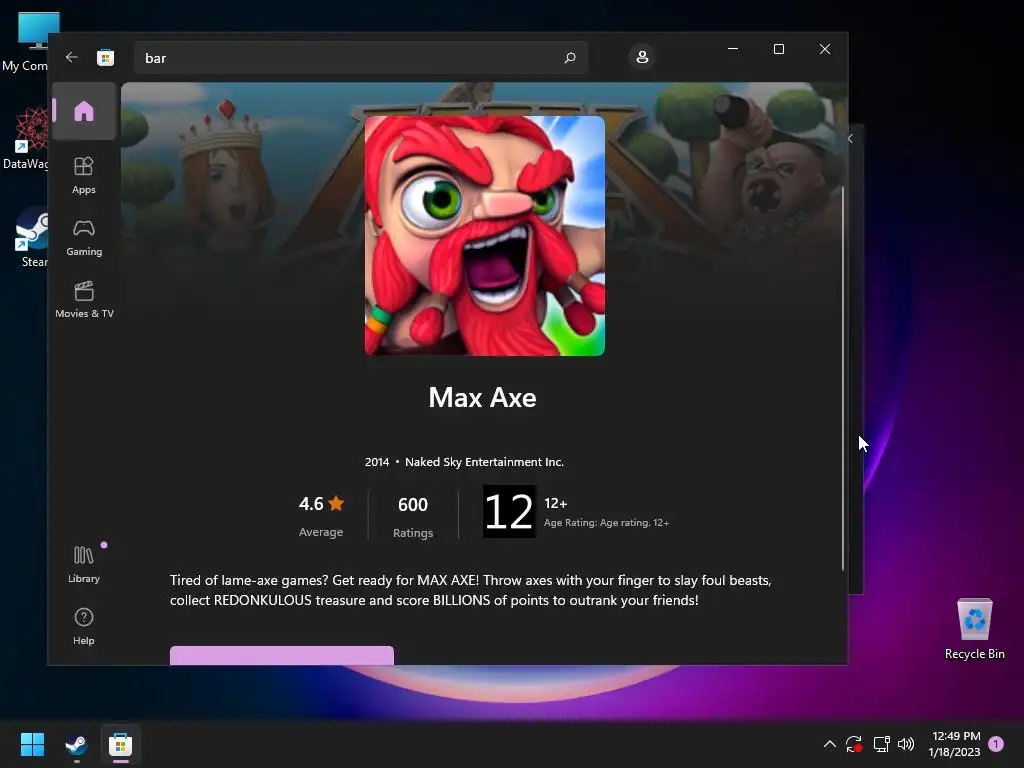
Task: Go back with the Store back arrow
Action: [x=72, y=57]
